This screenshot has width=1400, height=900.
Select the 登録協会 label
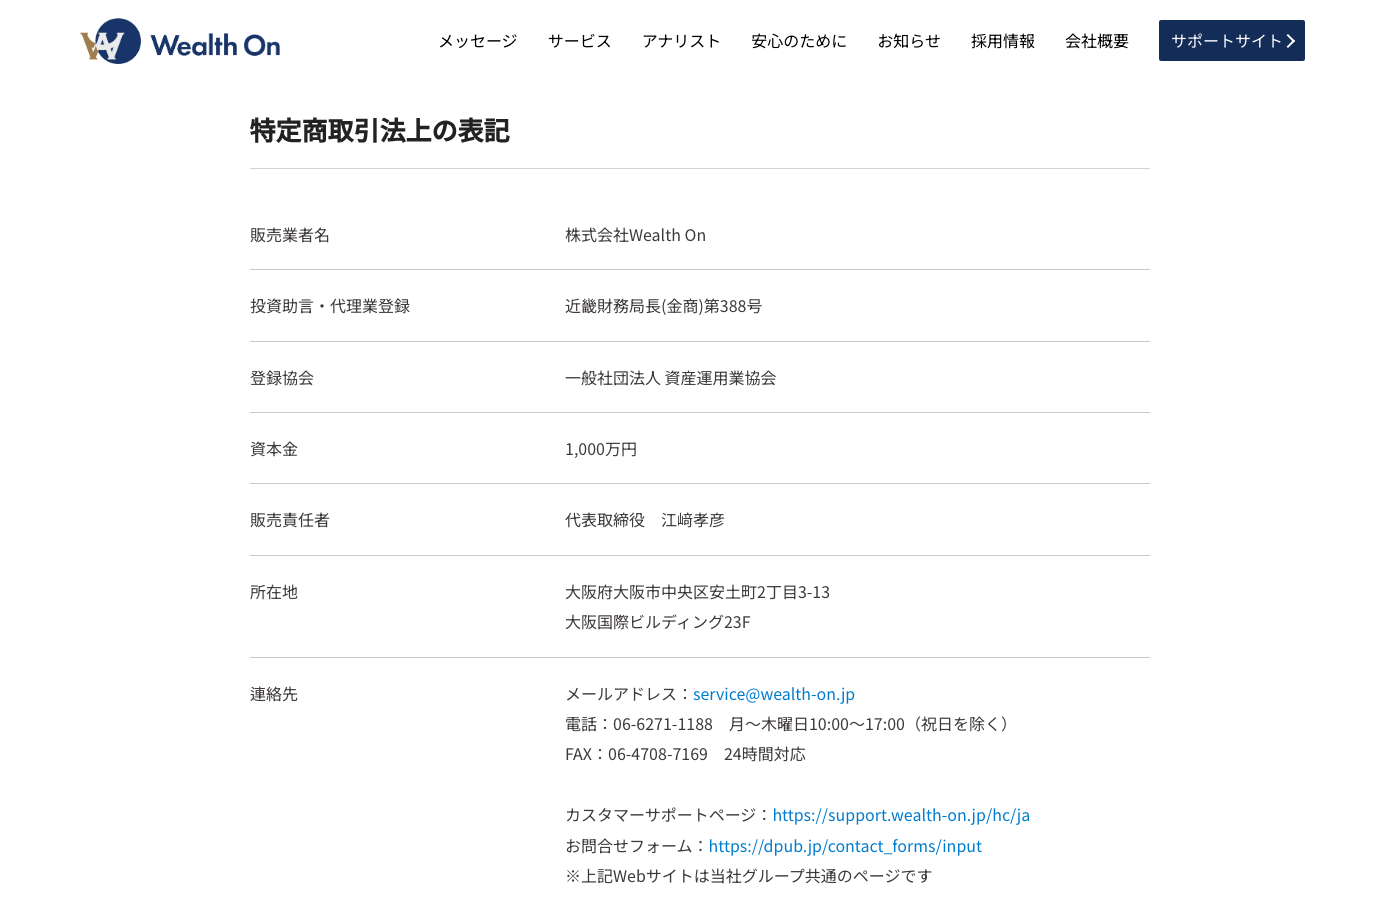click(x=282, y=378)
